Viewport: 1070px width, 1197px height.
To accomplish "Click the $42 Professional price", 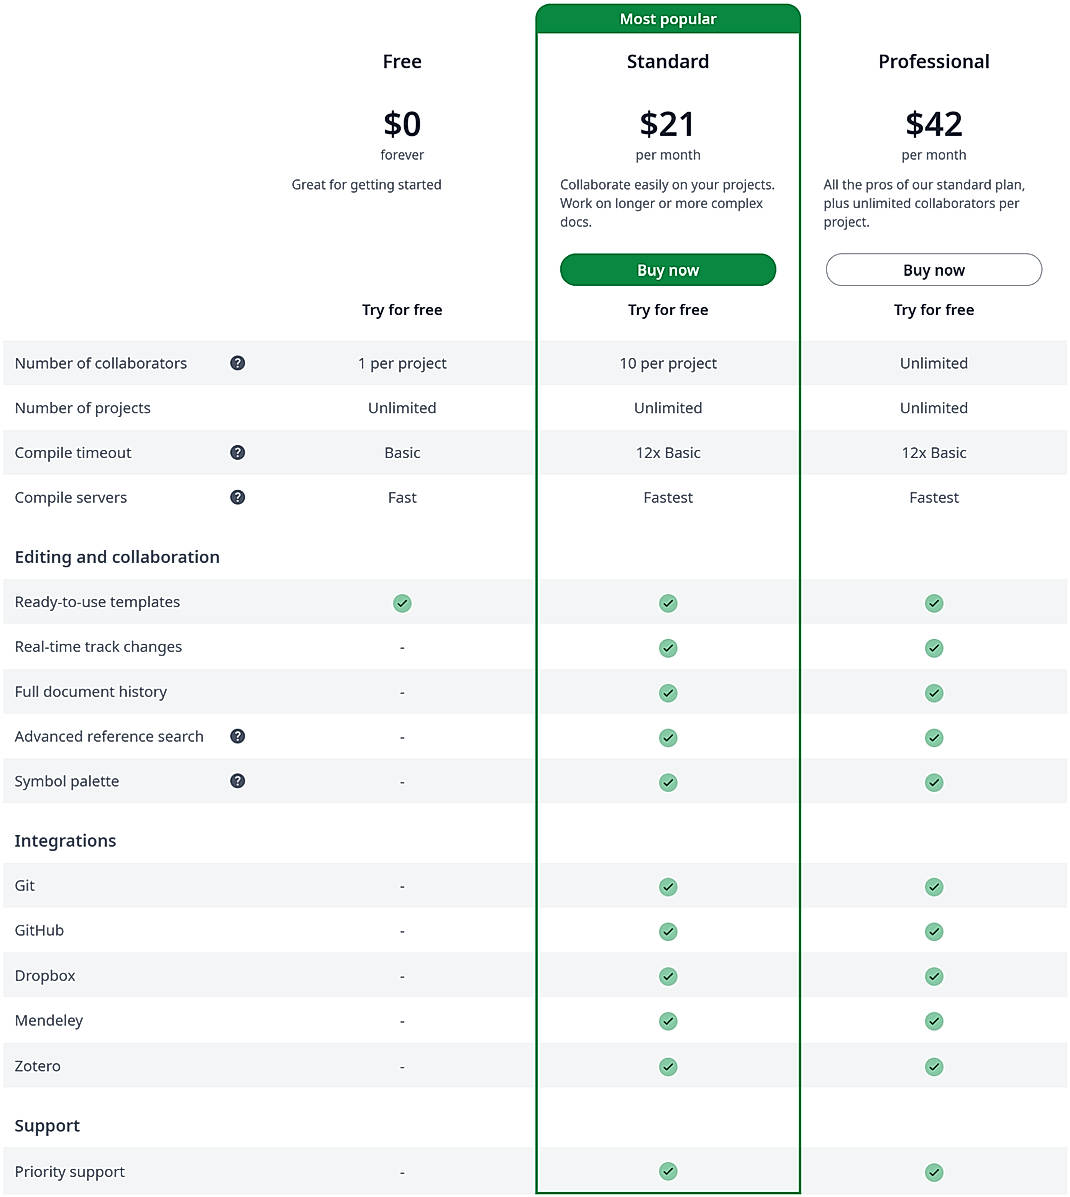I will point(934,124).
